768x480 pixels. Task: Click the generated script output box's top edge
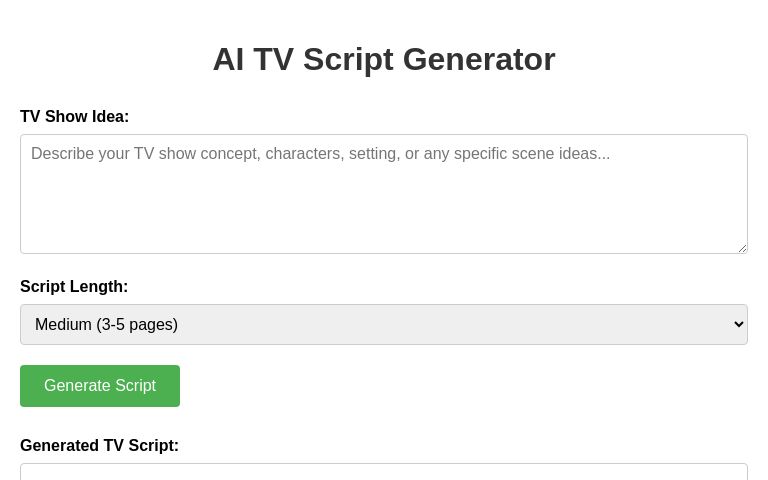384,465
